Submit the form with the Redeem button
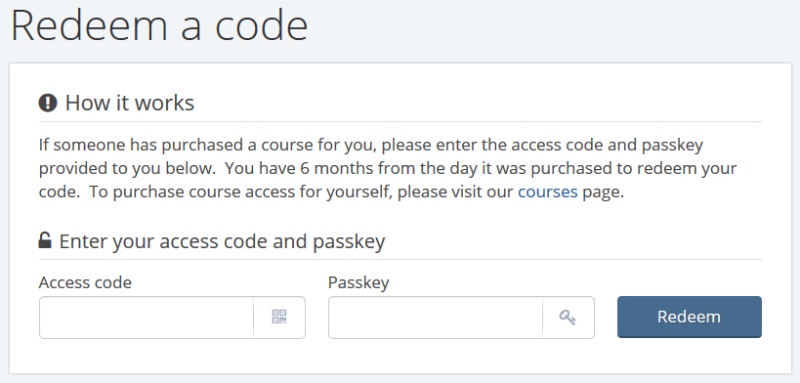The height and width of the screenshot is (383, 800). [x=689, y=317]
